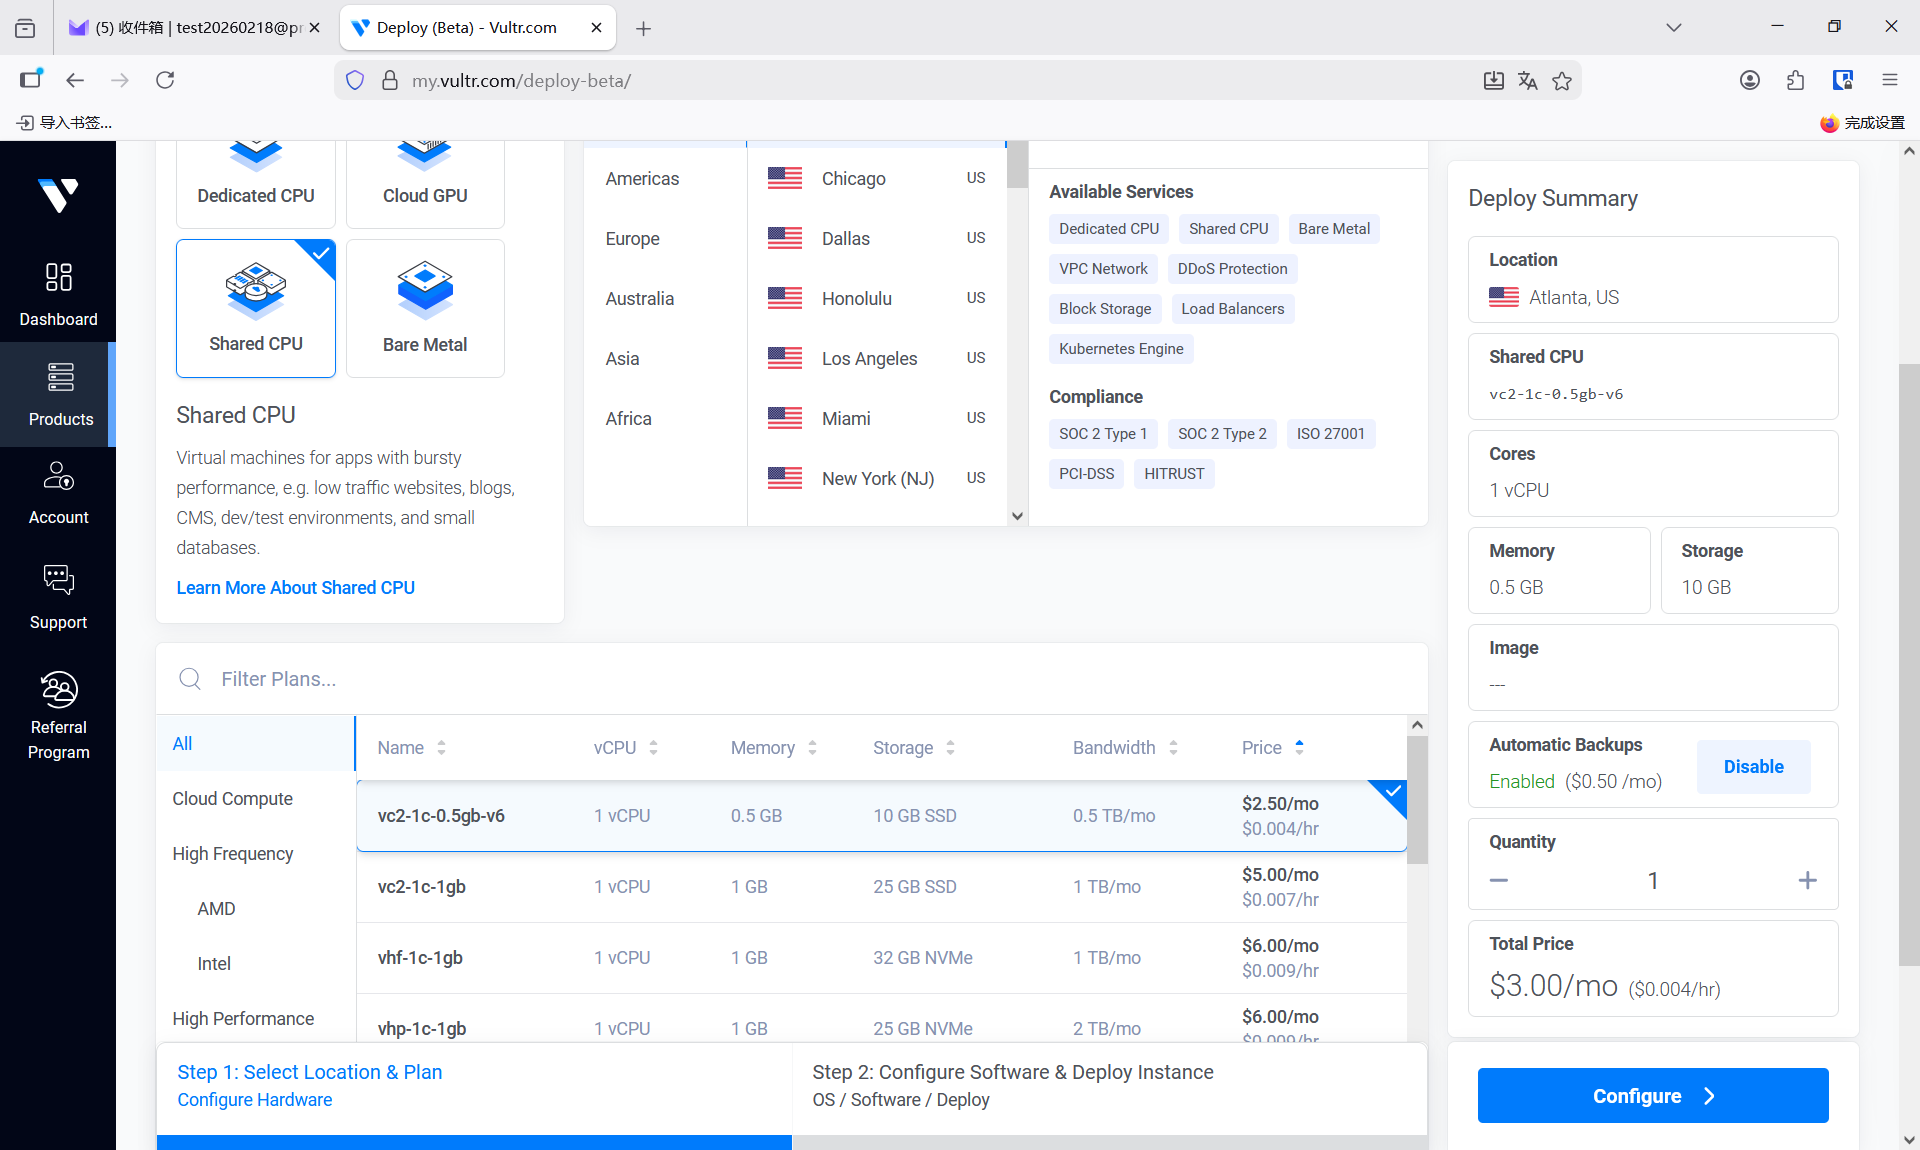Screen dimensions: 1920x1150
Task: Sort plans by Price column arrows
Action: click(x=1299, y=747)
